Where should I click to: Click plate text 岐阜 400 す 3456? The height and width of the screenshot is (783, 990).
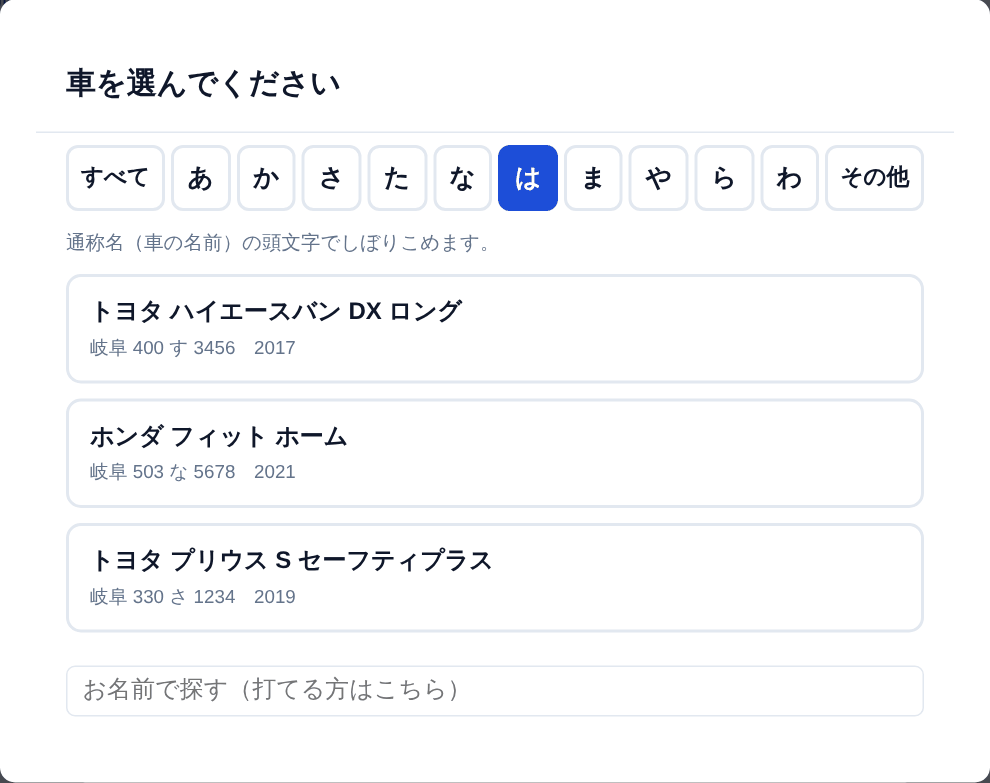162,348
